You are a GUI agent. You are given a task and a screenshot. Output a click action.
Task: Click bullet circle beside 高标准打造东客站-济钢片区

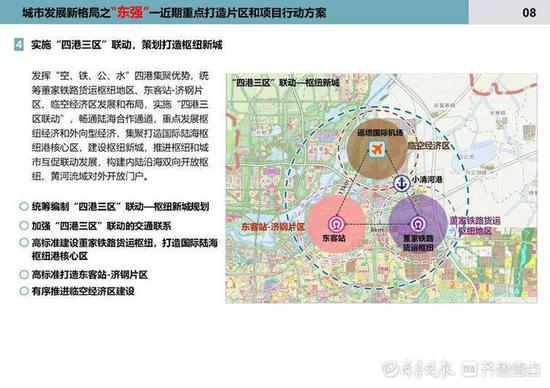coord(24,274)
